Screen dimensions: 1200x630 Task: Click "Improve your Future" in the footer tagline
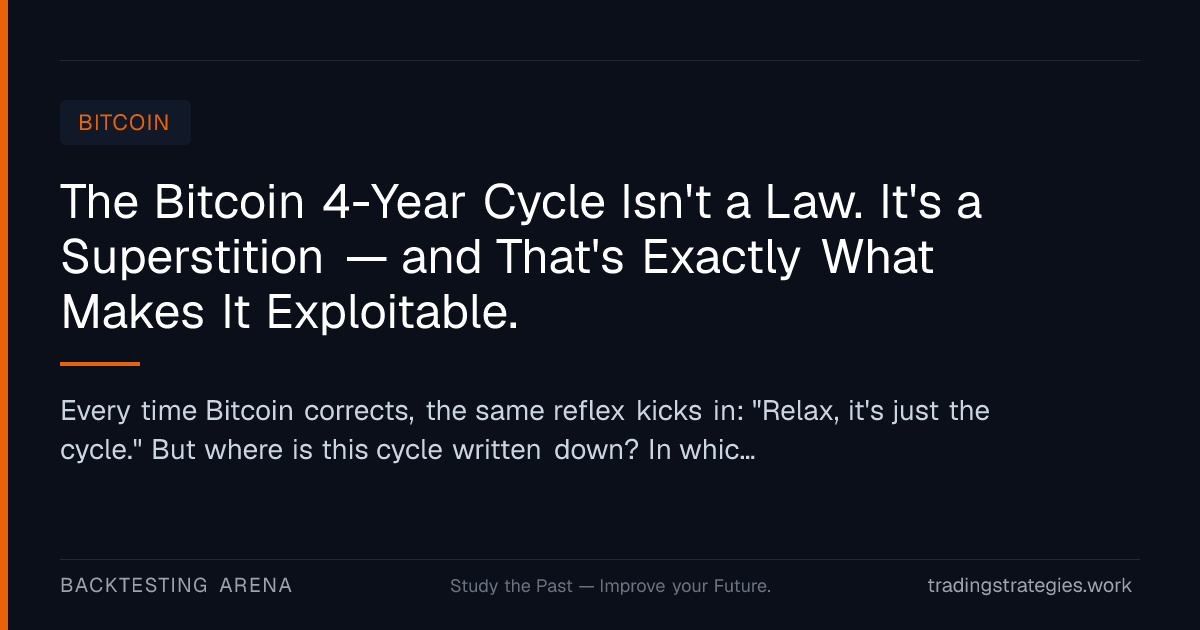685,586
